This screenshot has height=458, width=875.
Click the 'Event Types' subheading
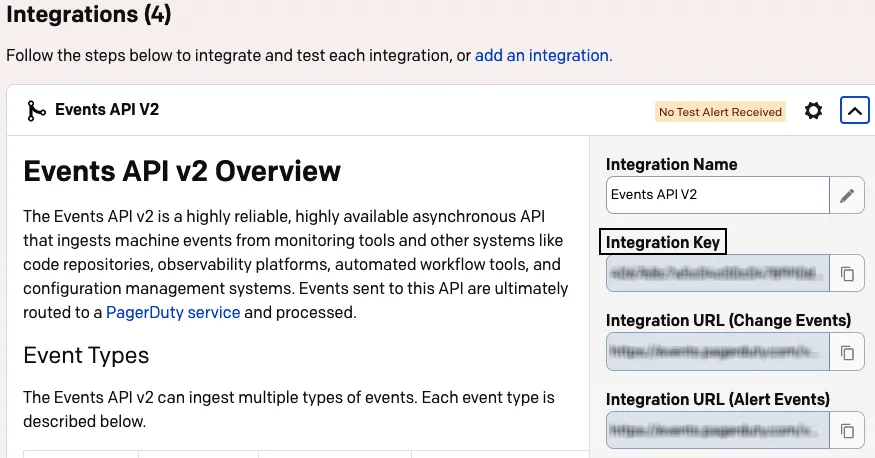(x=86, y=355)
